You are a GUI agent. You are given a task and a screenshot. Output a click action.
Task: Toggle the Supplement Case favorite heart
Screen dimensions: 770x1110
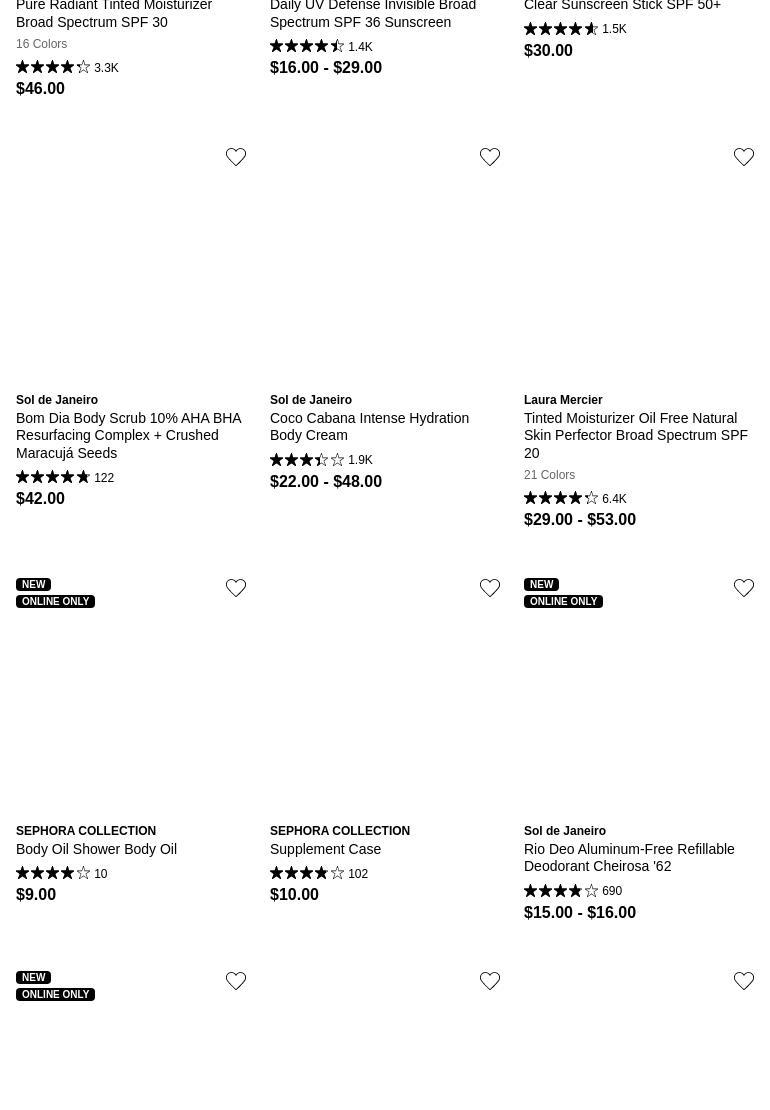point(490,589)
